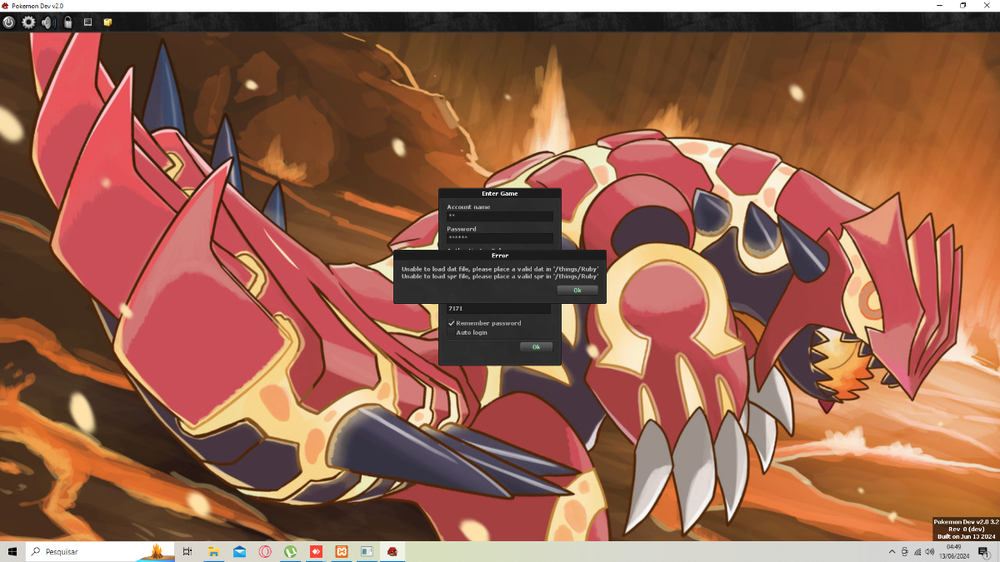The image size is (1000, 562).
Task: Focus the Password input field
Action: [x=499, y=238]
